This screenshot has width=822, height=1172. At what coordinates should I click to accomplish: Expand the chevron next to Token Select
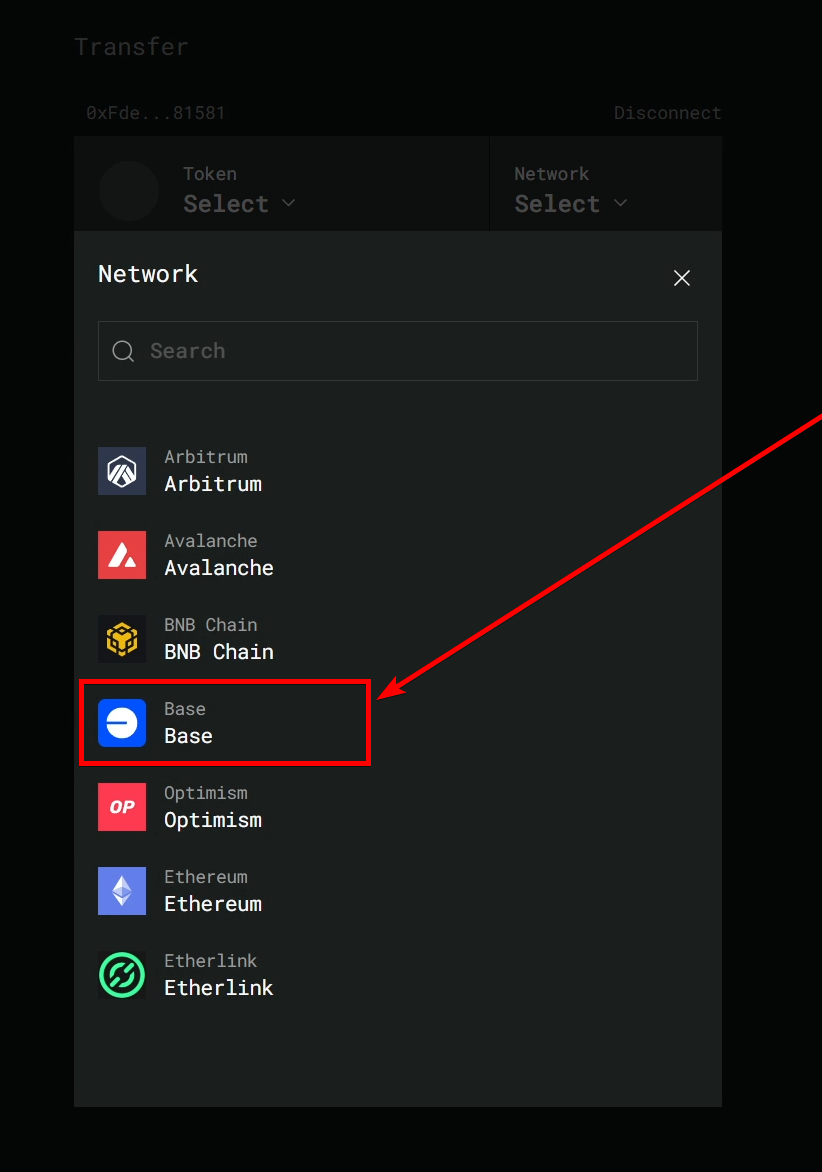(288, 203)
